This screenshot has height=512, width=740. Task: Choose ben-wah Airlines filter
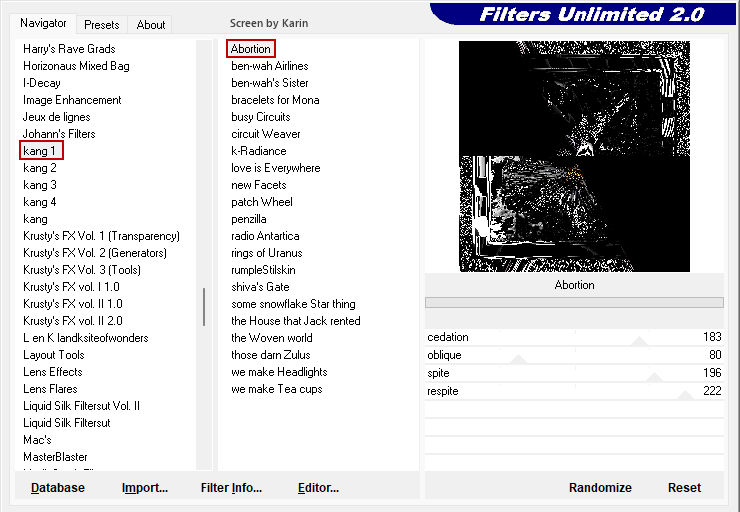click(x=269, y=66)
